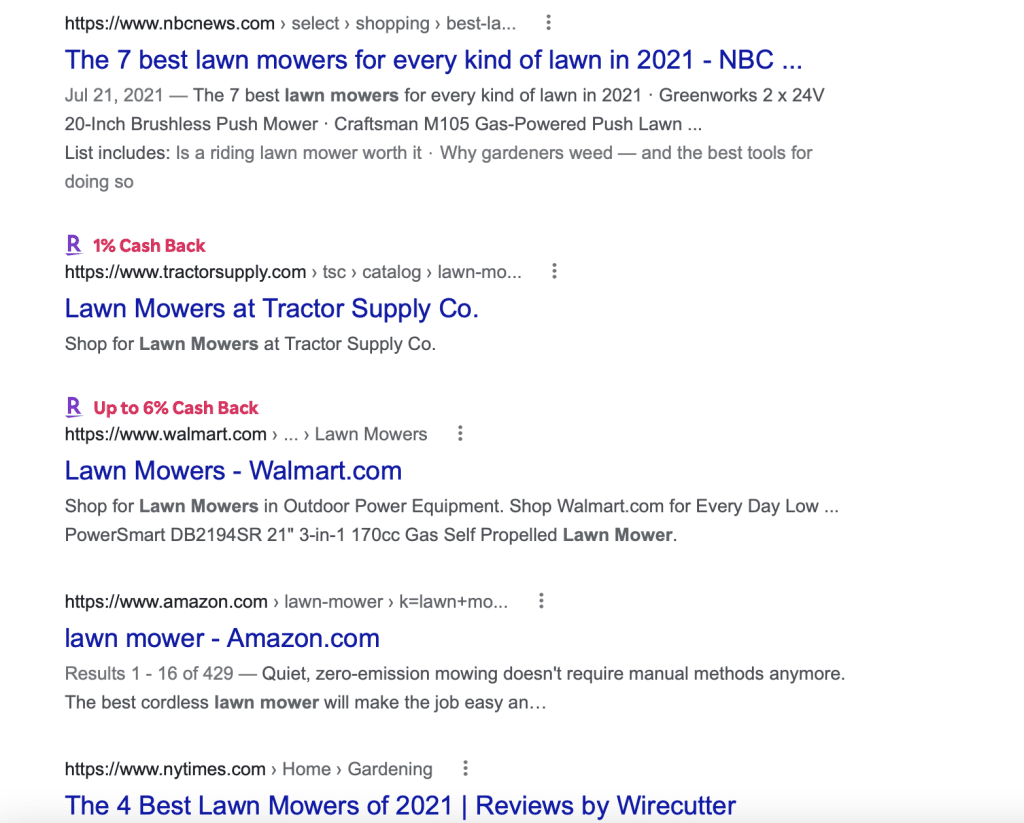Click Rakuten icon above Tractor Supply result

click(74, 245)
